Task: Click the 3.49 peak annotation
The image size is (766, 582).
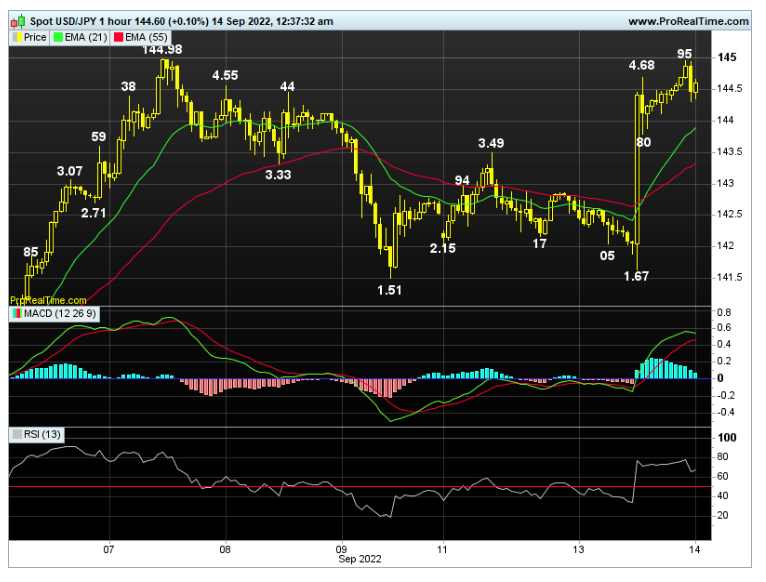Action: [491, 143]
